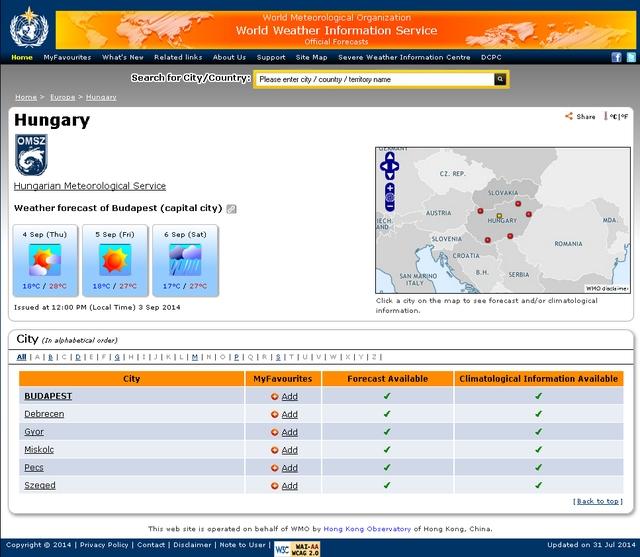This screenshot has width=640, height=557.
Task: Open the Miskolc city link
Action: point(39,450)
